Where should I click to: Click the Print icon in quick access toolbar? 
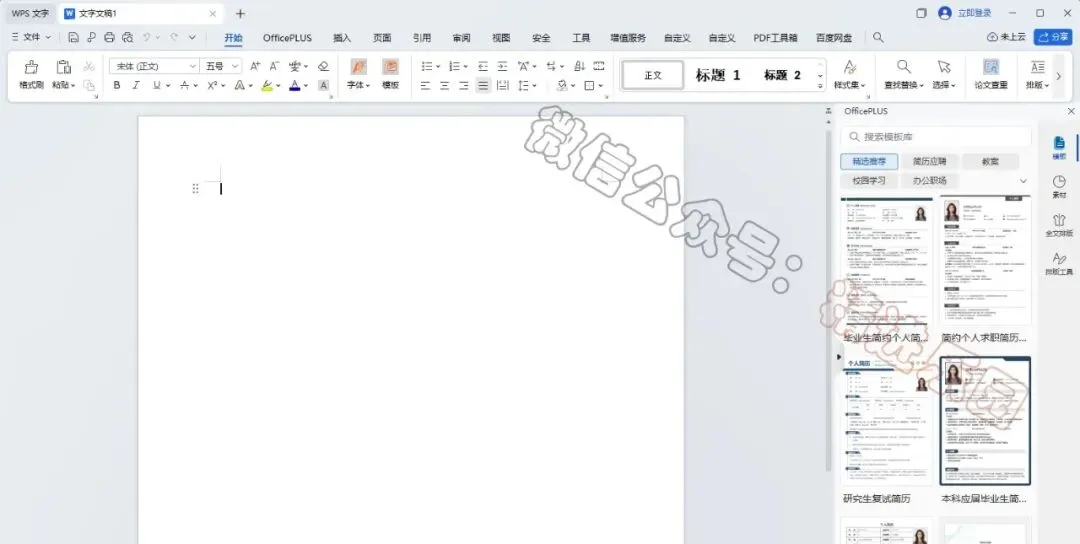(110, 37)
